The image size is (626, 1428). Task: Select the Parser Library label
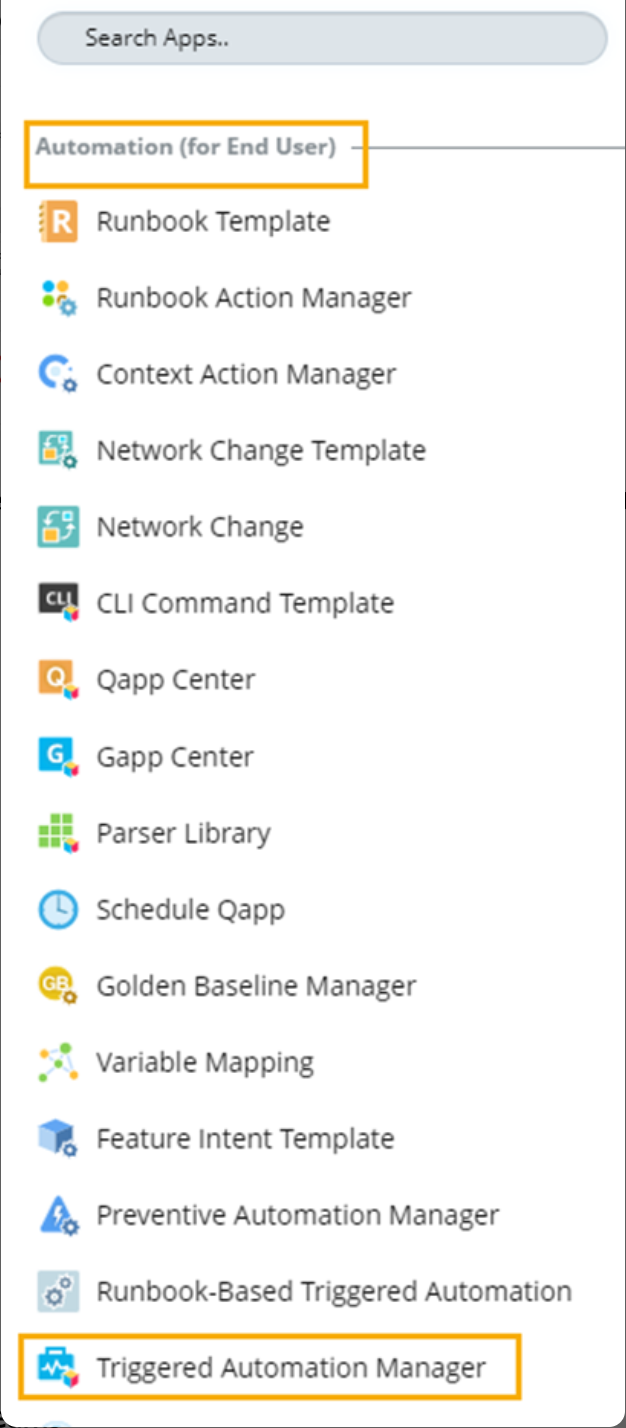click(183, 833)
